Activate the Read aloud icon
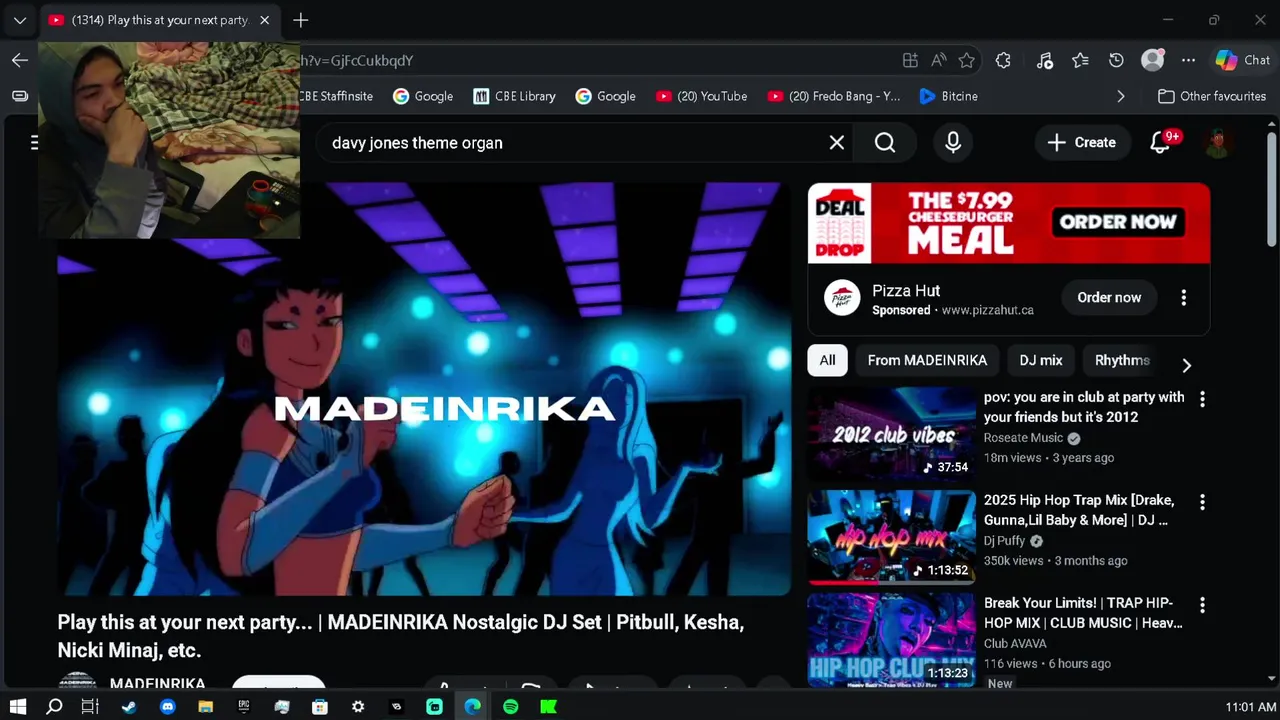The image size is (1280, 720). pos(938,60)
